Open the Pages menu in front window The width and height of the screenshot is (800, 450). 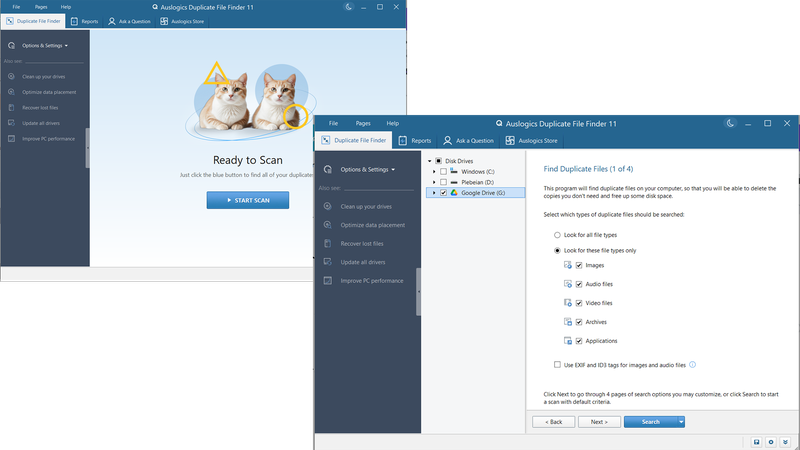pyautogui.click(x=363, y=123)
